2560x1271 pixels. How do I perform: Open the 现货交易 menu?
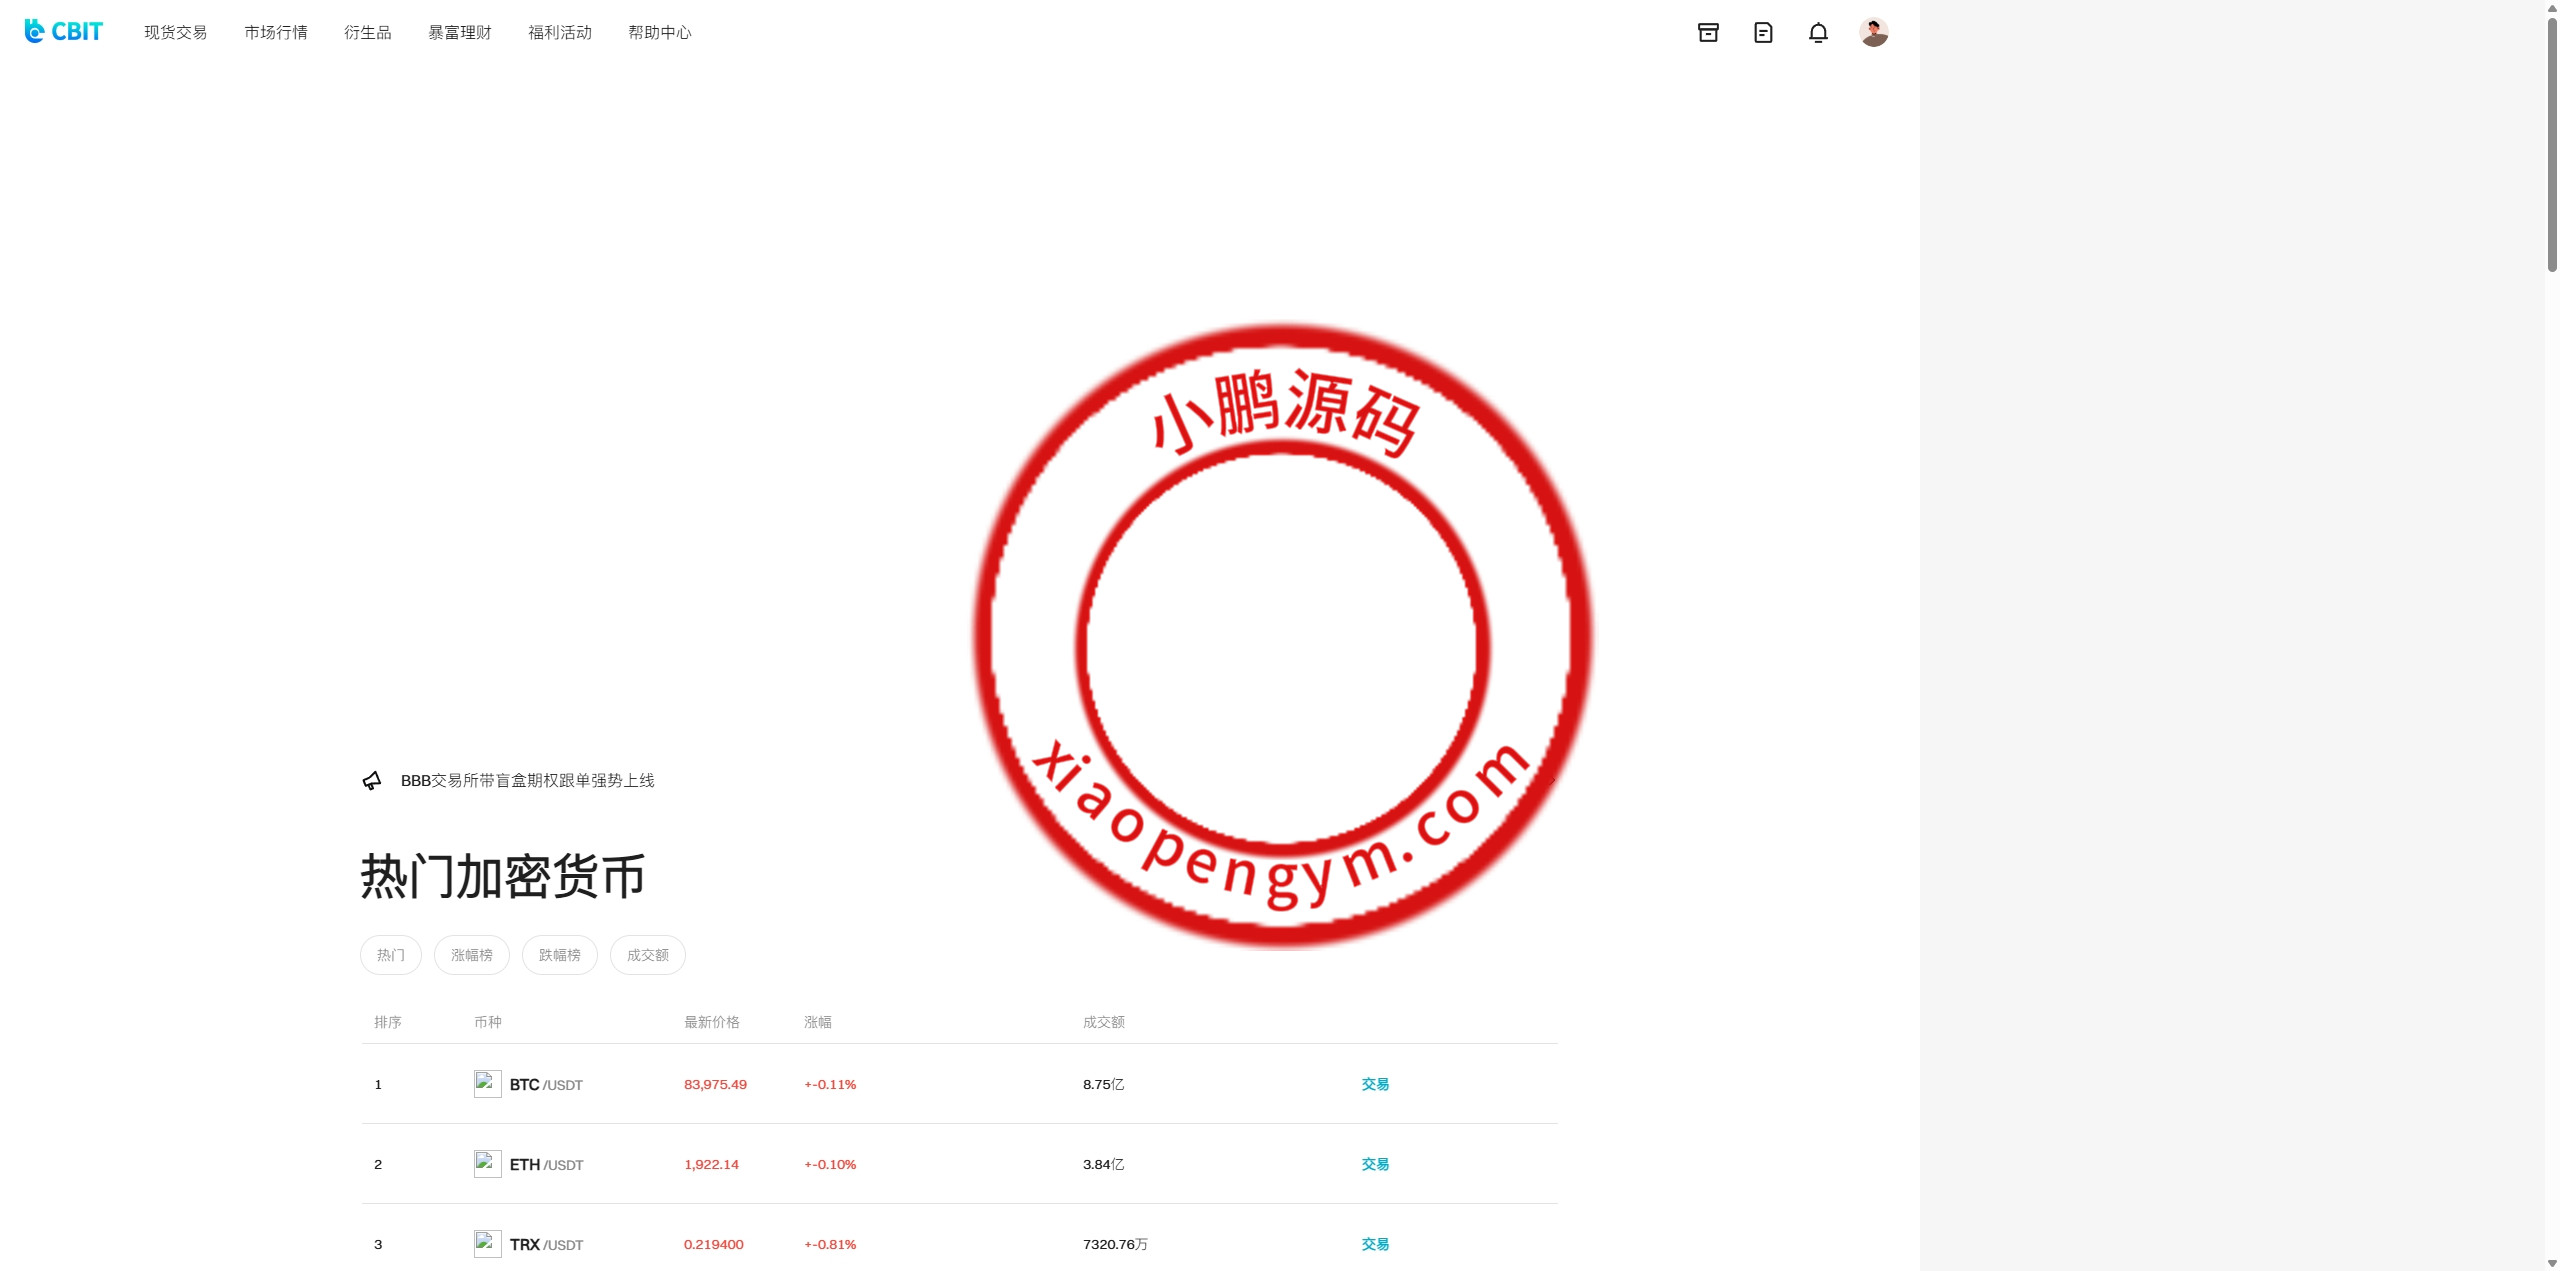click(x=175, y=33)
